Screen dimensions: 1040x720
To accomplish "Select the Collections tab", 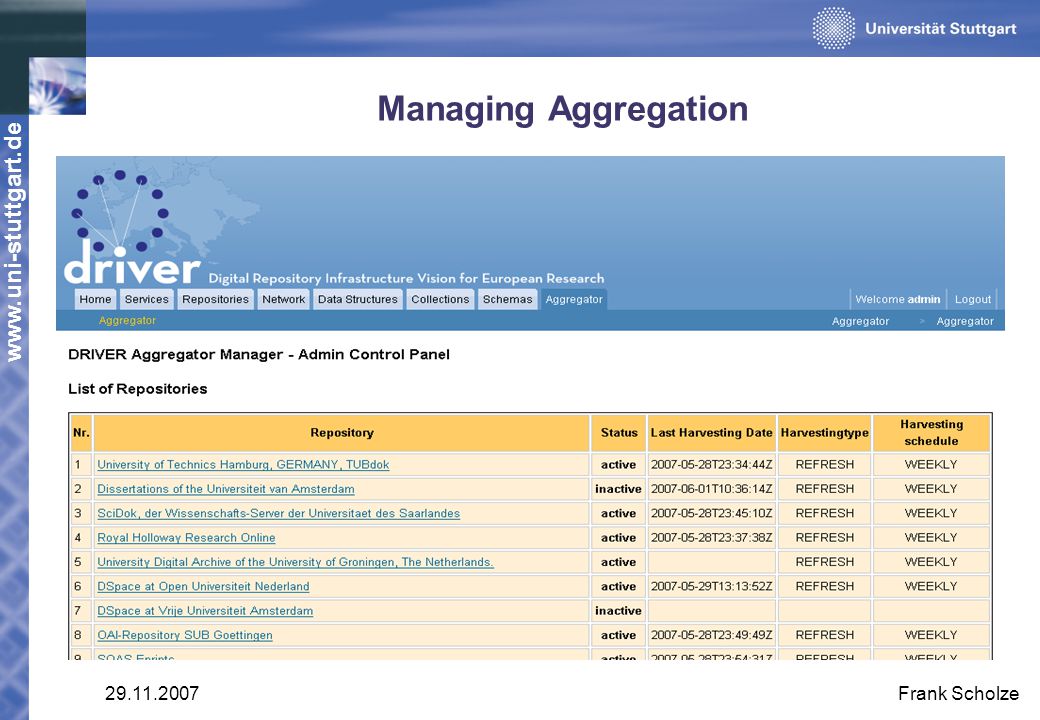I will (x=440, y=299).
